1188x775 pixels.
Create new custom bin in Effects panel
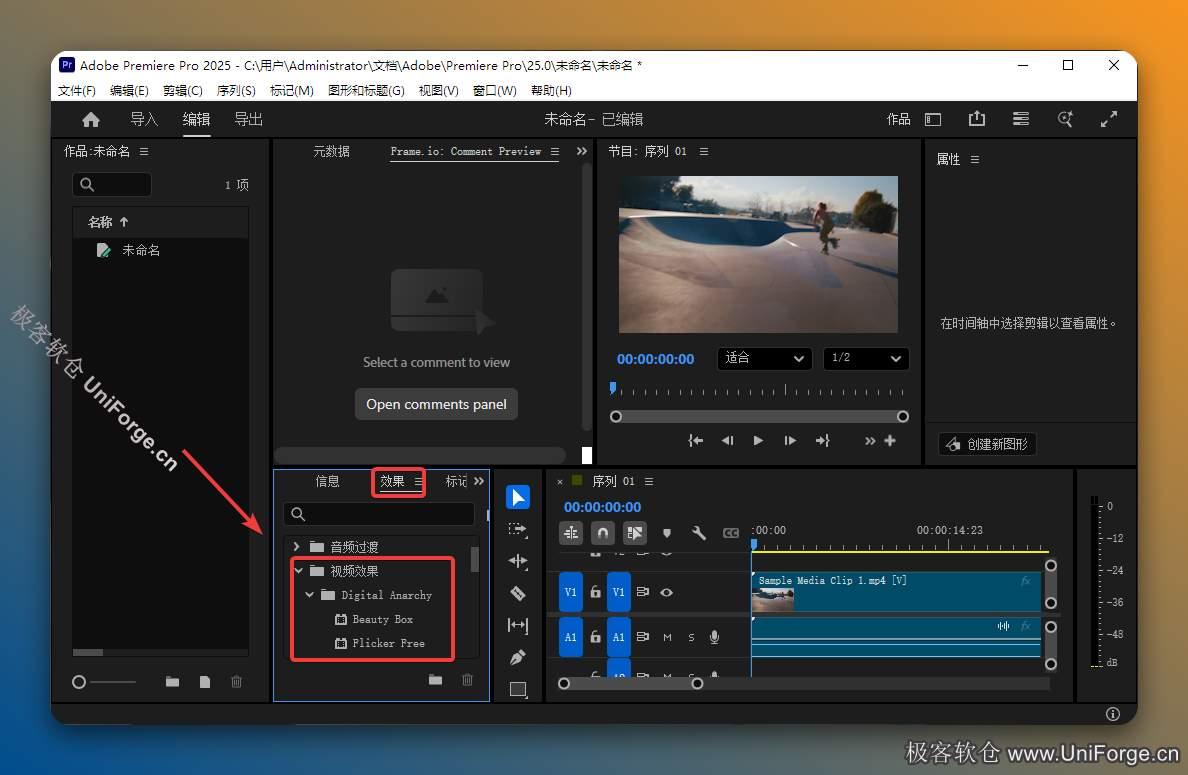(x=435, y=680)
